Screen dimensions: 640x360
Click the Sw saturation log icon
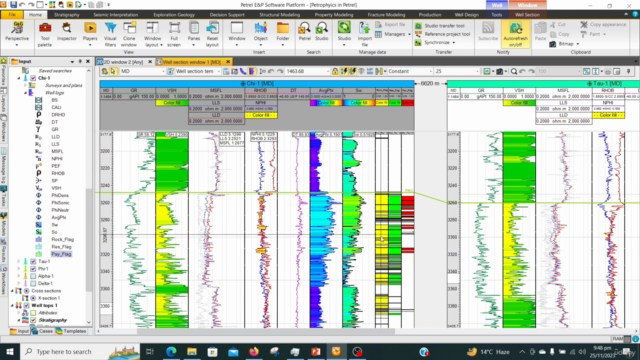39,225
